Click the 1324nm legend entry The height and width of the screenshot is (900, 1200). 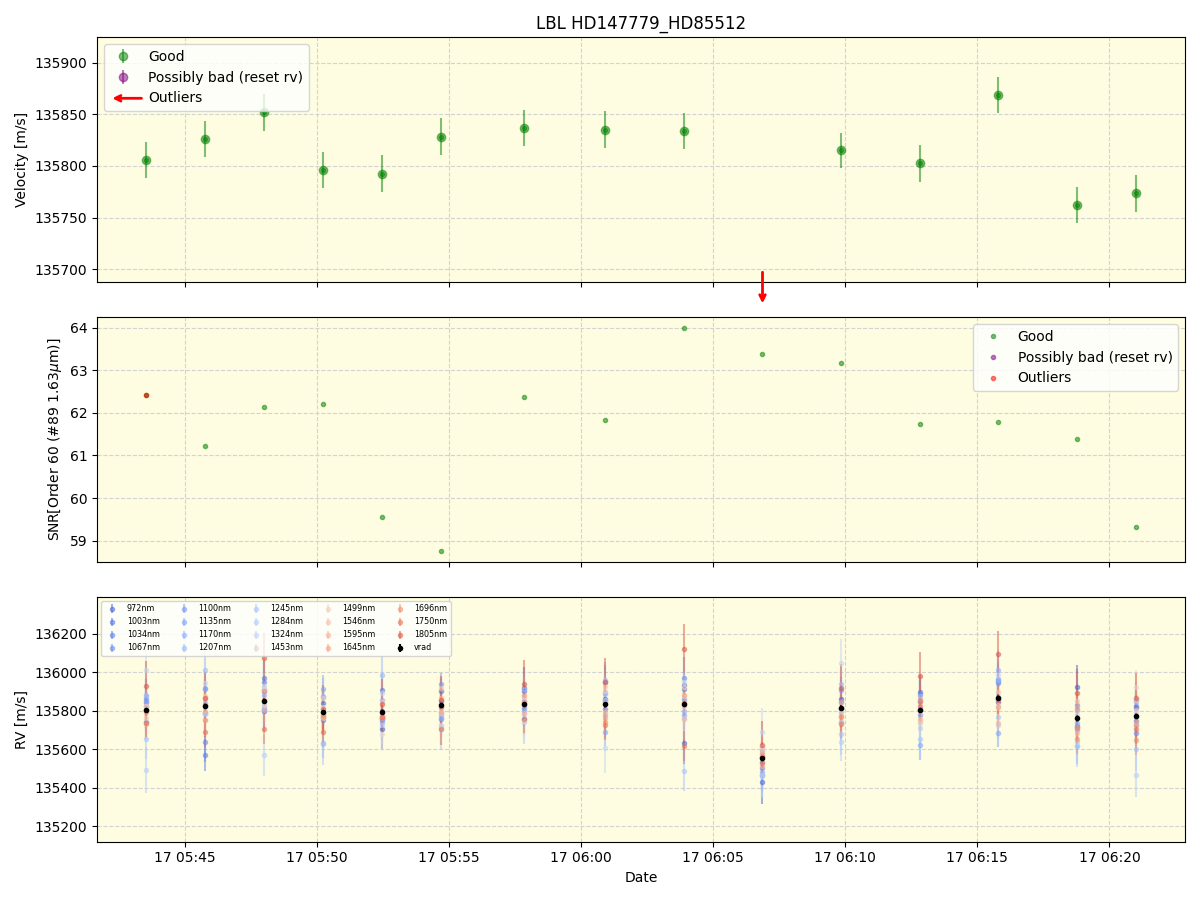pyautogui.click(x=278, y=634)
